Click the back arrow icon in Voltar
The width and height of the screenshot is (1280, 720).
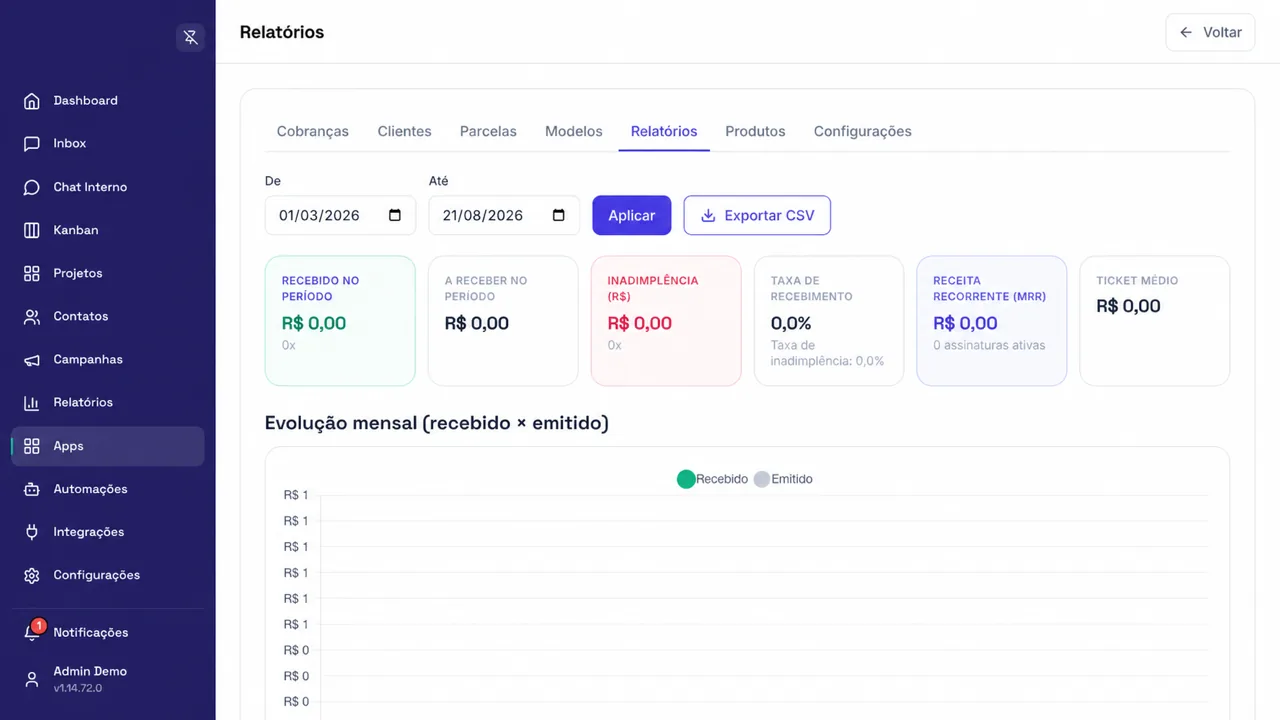click(x=1186, y=32)
